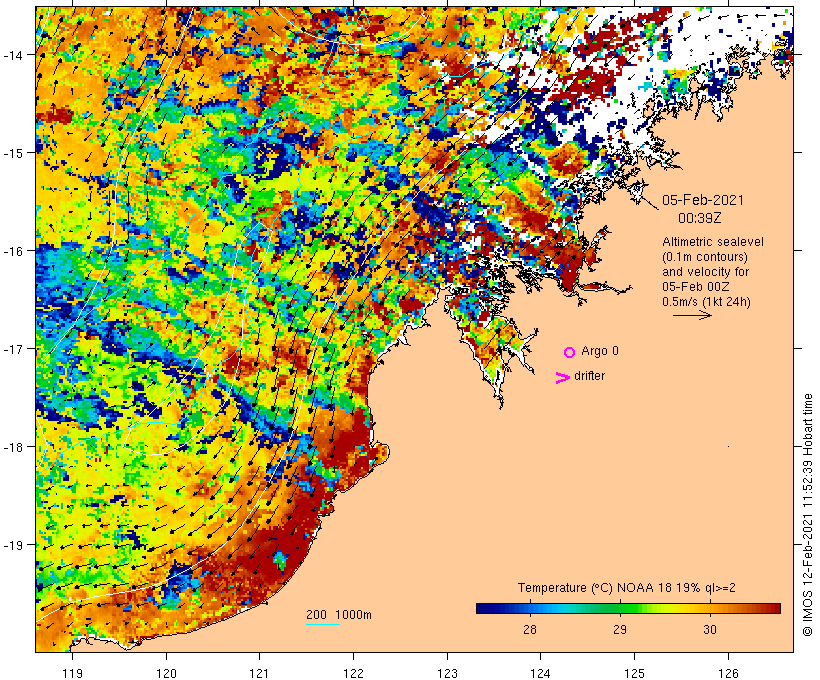Click the dark red end of the color bar
This screenshot has height=680, width=820.
[x=775, y=608]
